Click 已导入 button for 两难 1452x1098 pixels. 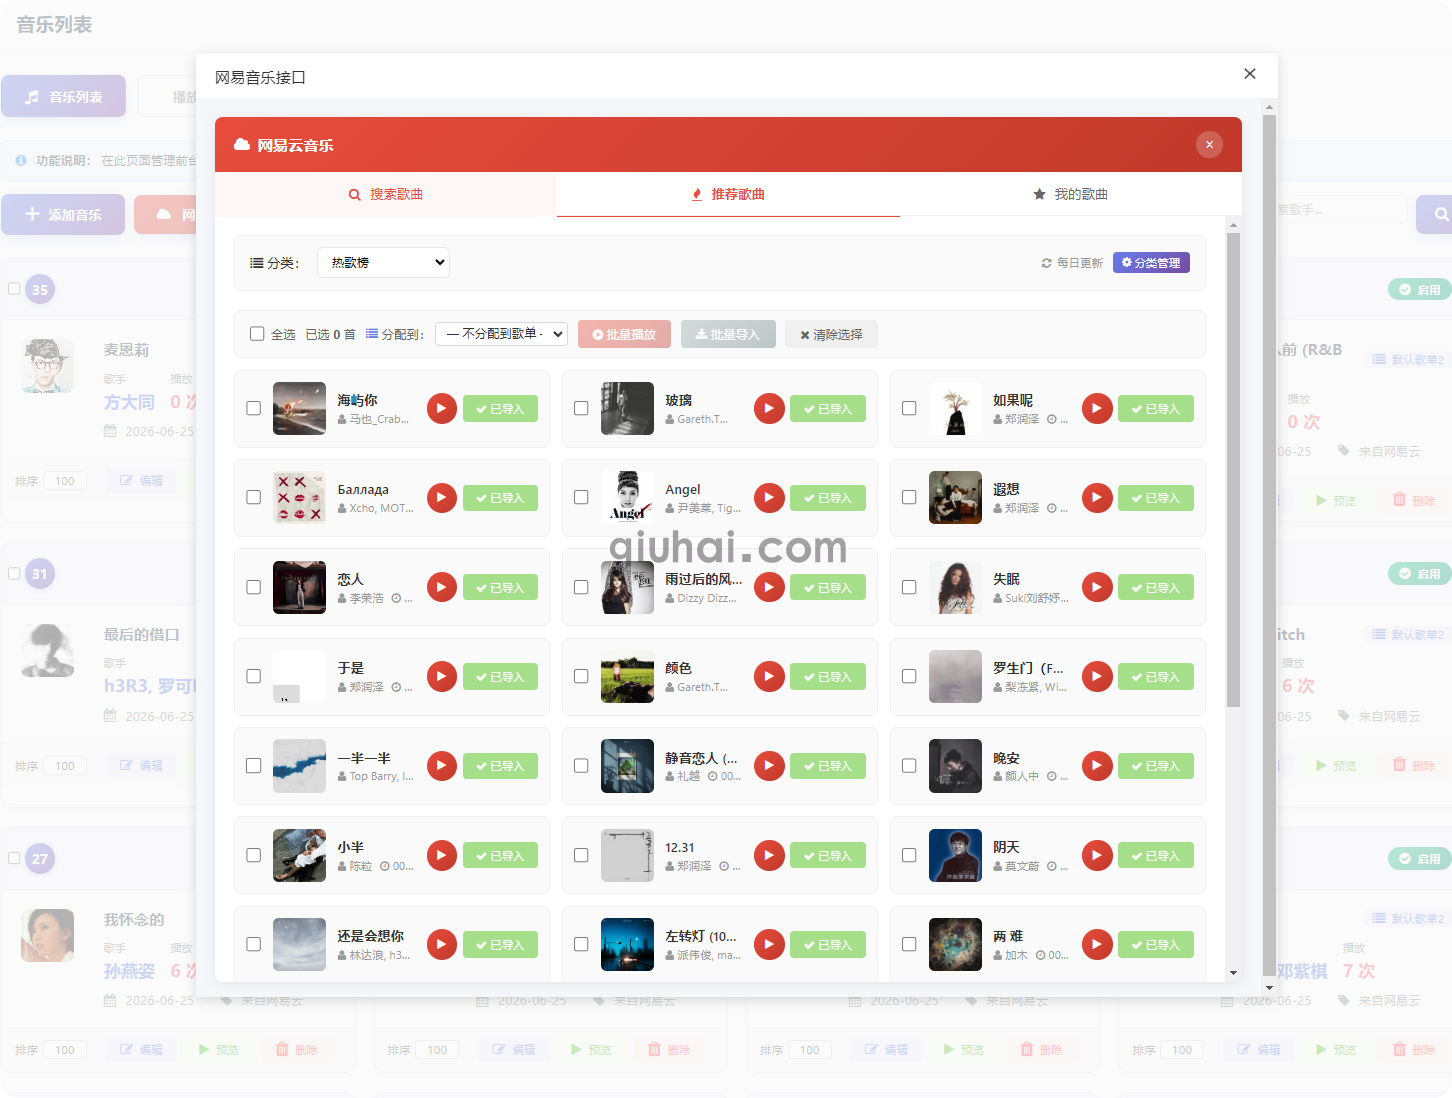(x=1156, y=944)
